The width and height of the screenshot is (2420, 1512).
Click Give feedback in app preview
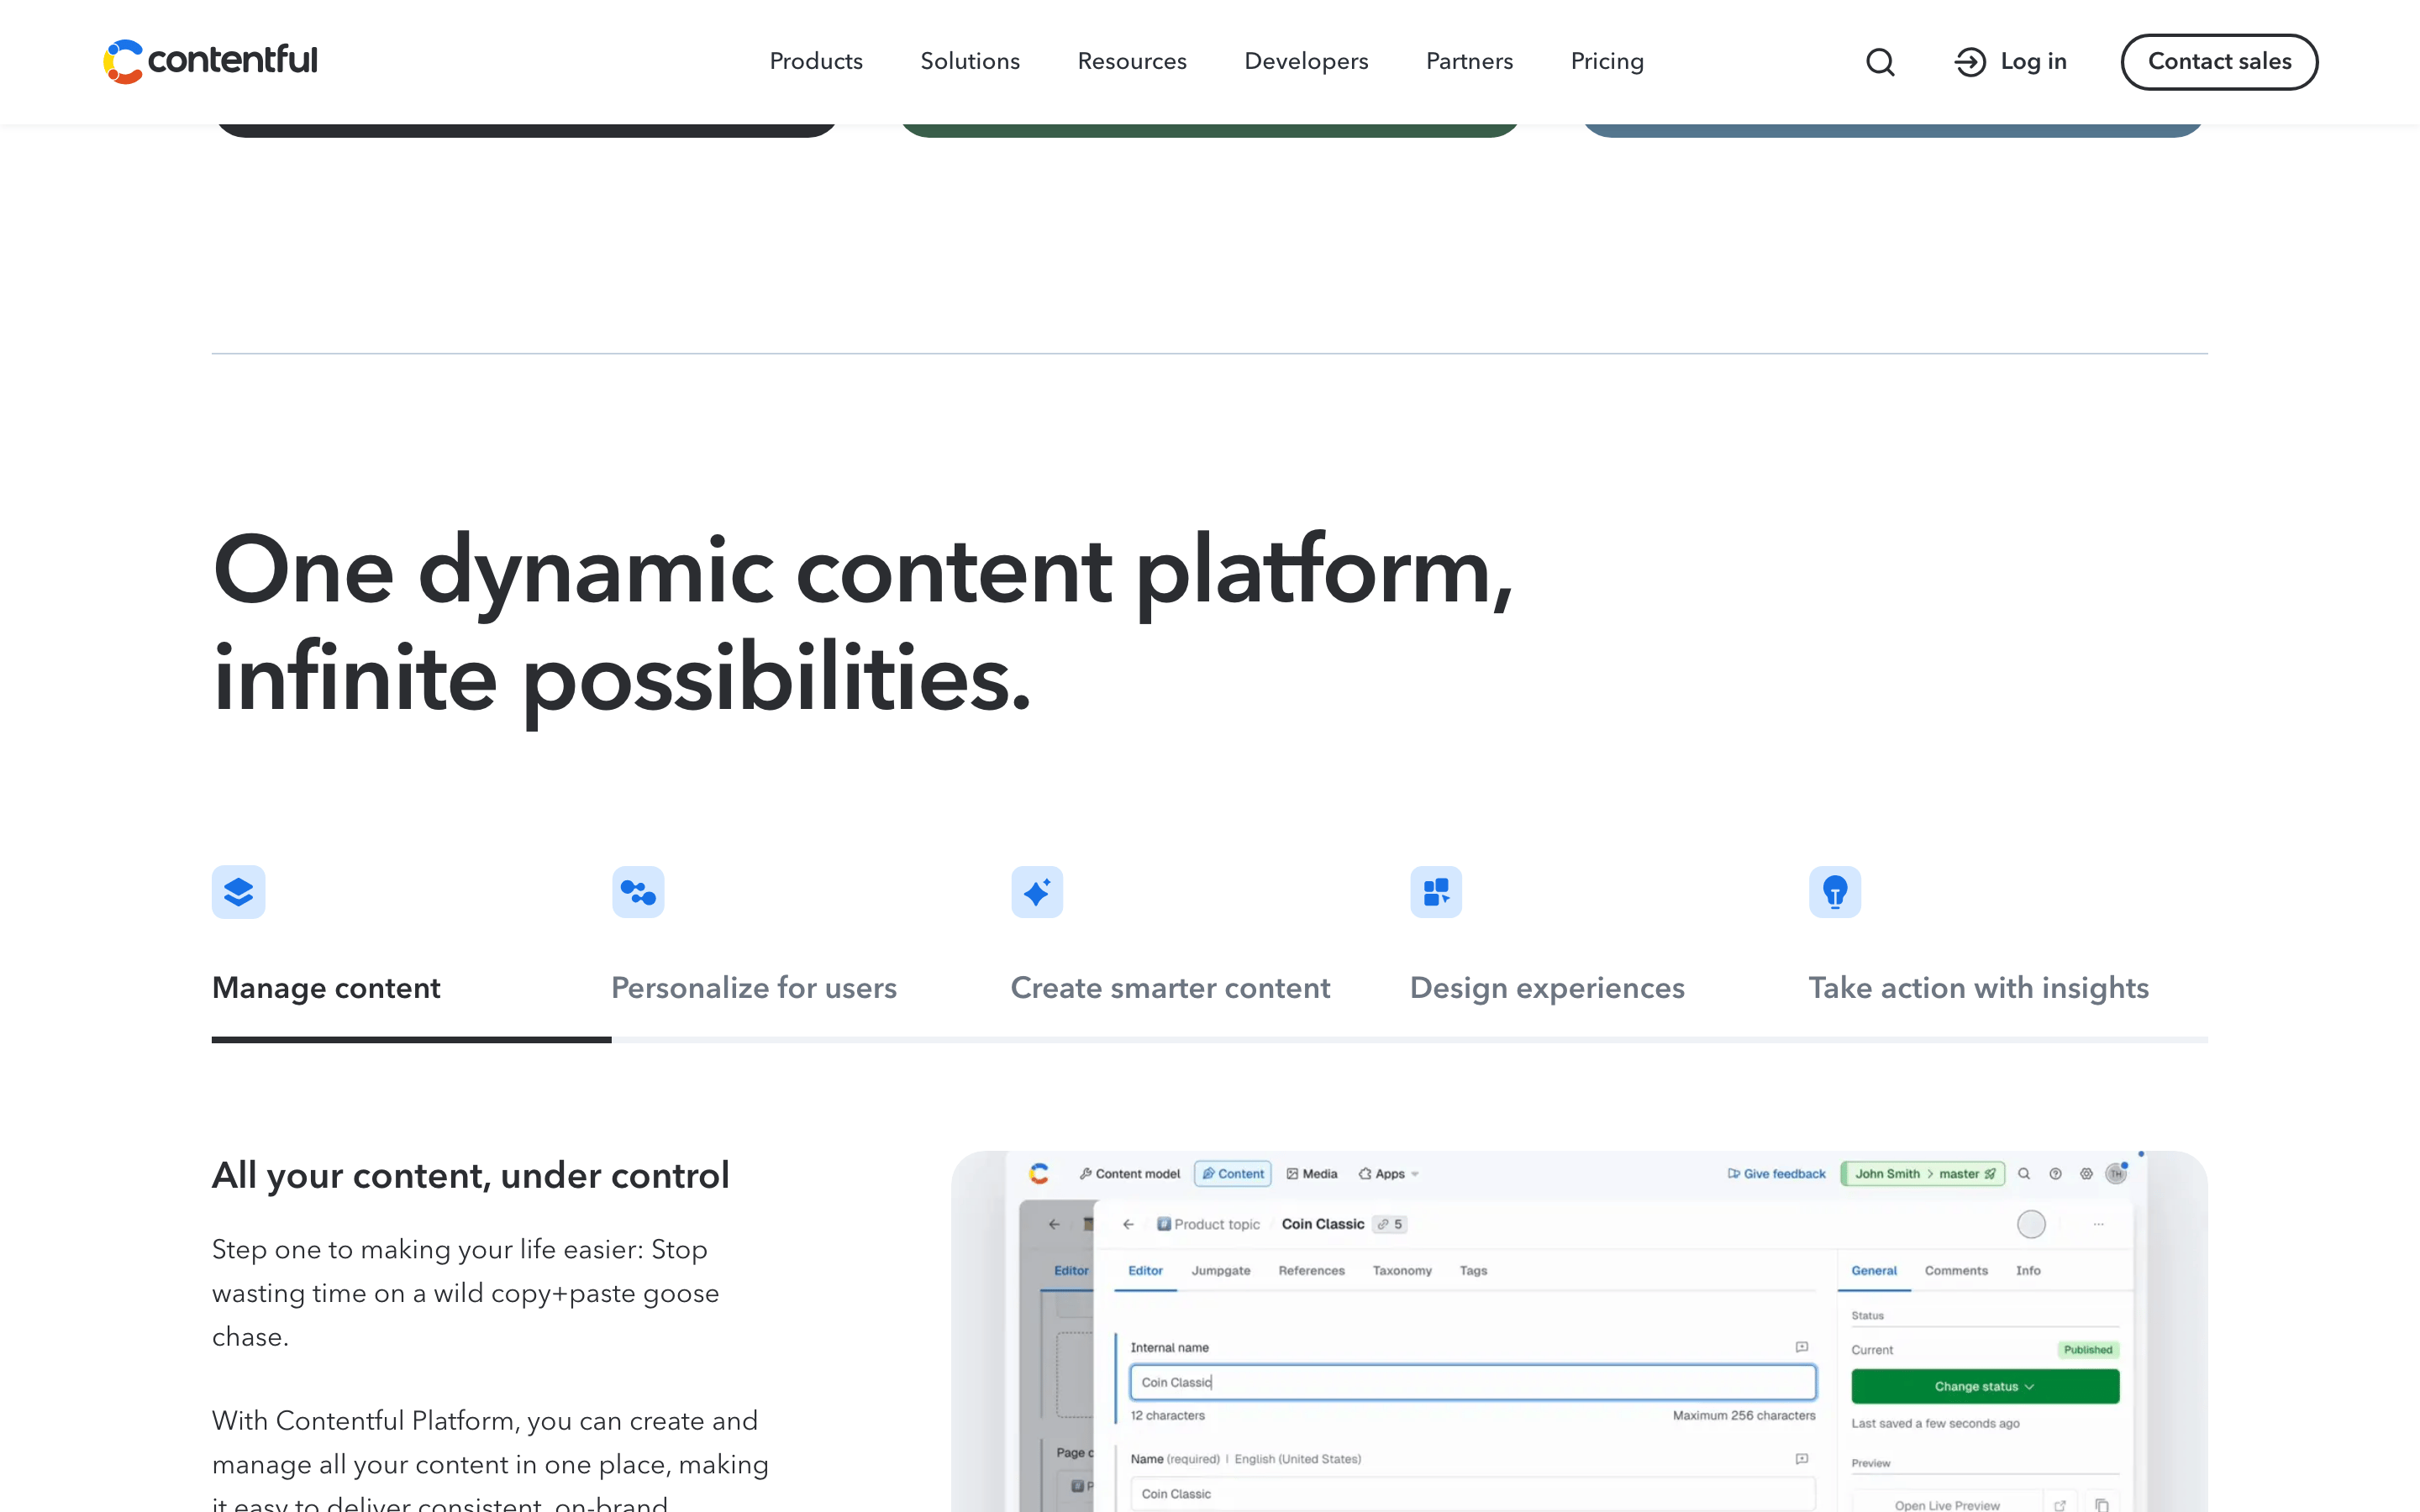coord(1776,1174)
